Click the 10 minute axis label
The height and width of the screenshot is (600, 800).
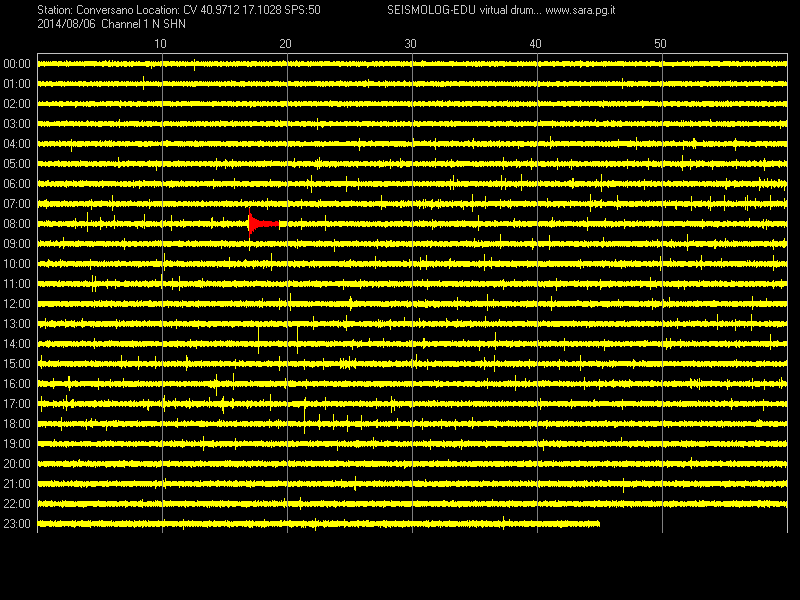(160, 44)
